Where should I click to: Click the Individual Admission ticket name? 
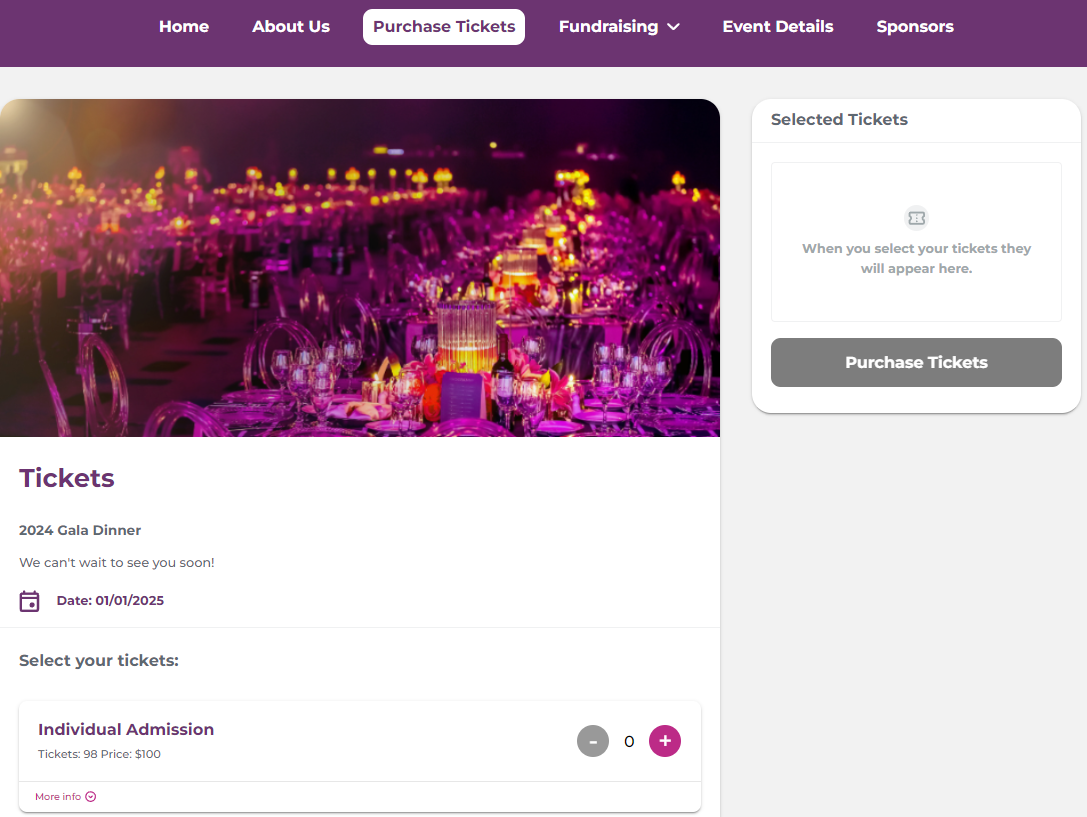(126, 729)
